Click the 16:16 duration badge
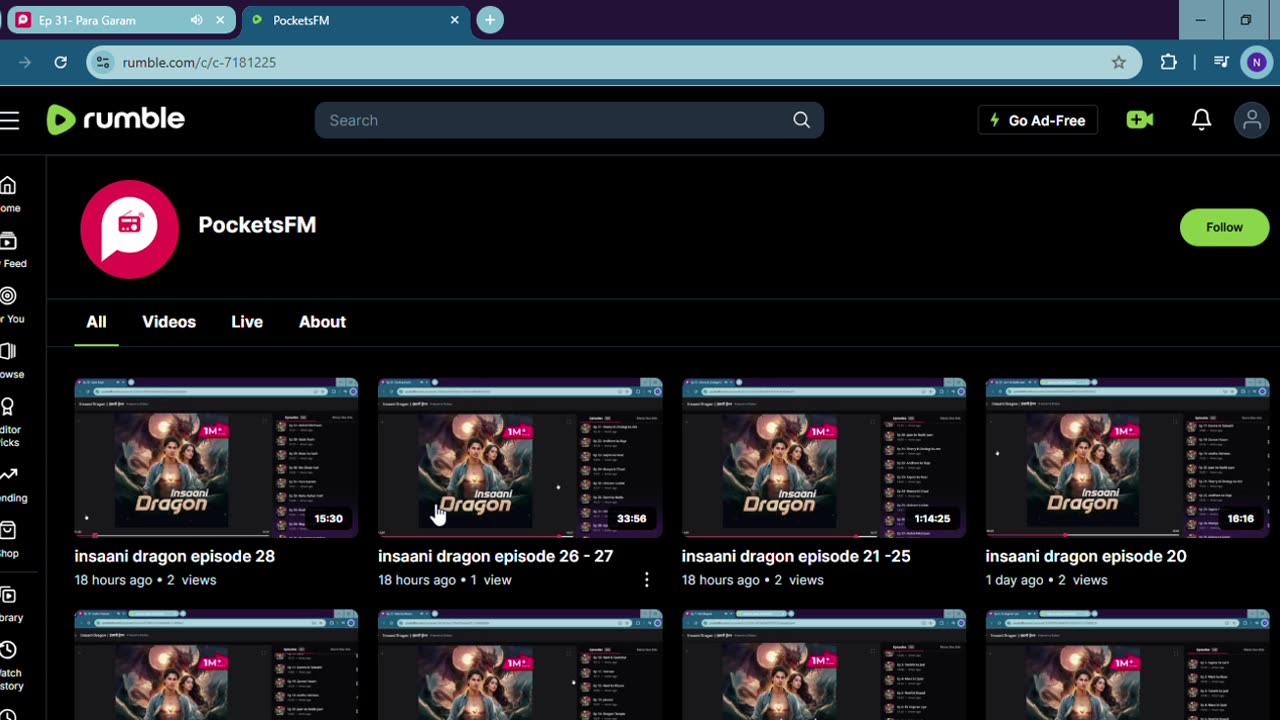This screenshot has height=720, width=1280. point(1240,518)
